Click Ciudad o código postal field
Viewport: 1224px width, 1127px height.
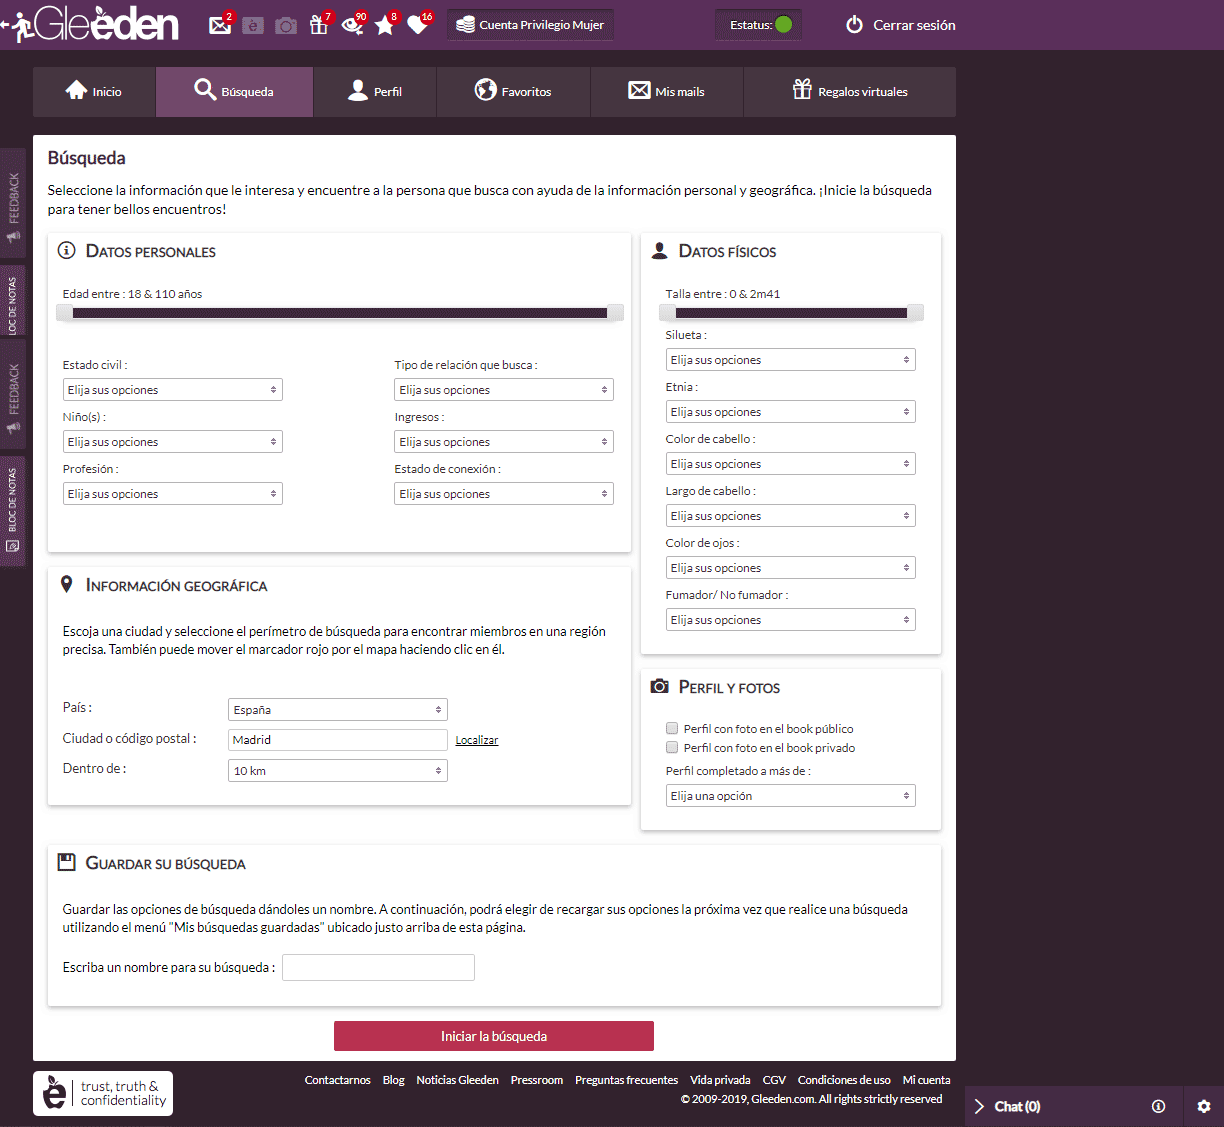pyautogui.click(x=338, y=740)
